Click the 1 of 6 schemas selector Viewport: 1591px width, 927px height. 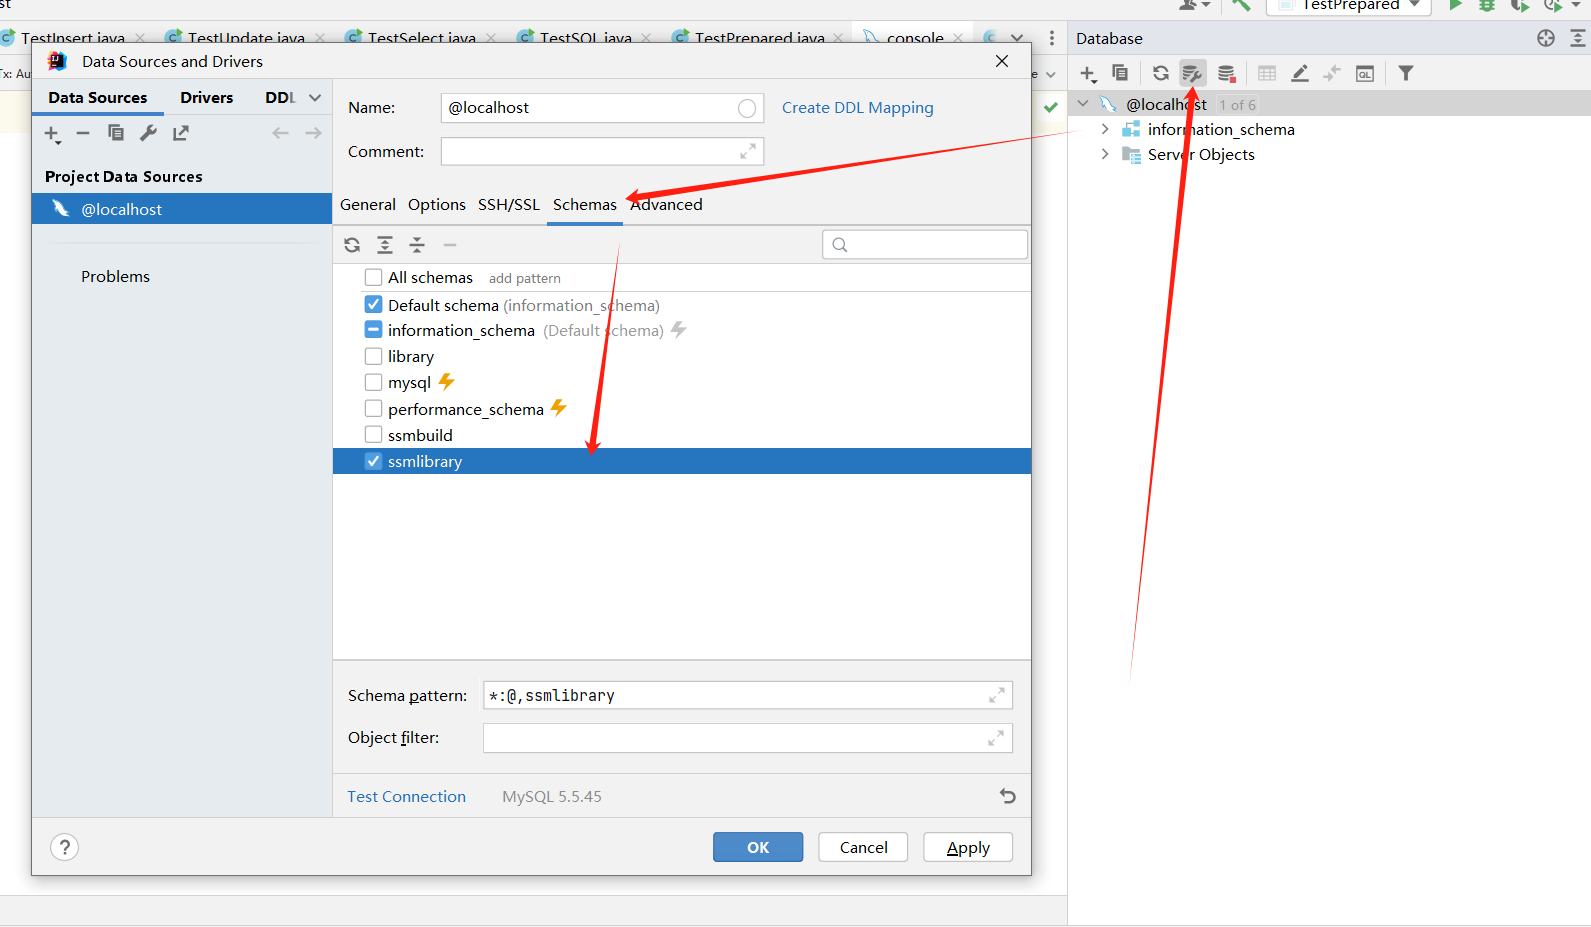(1237, 105)
